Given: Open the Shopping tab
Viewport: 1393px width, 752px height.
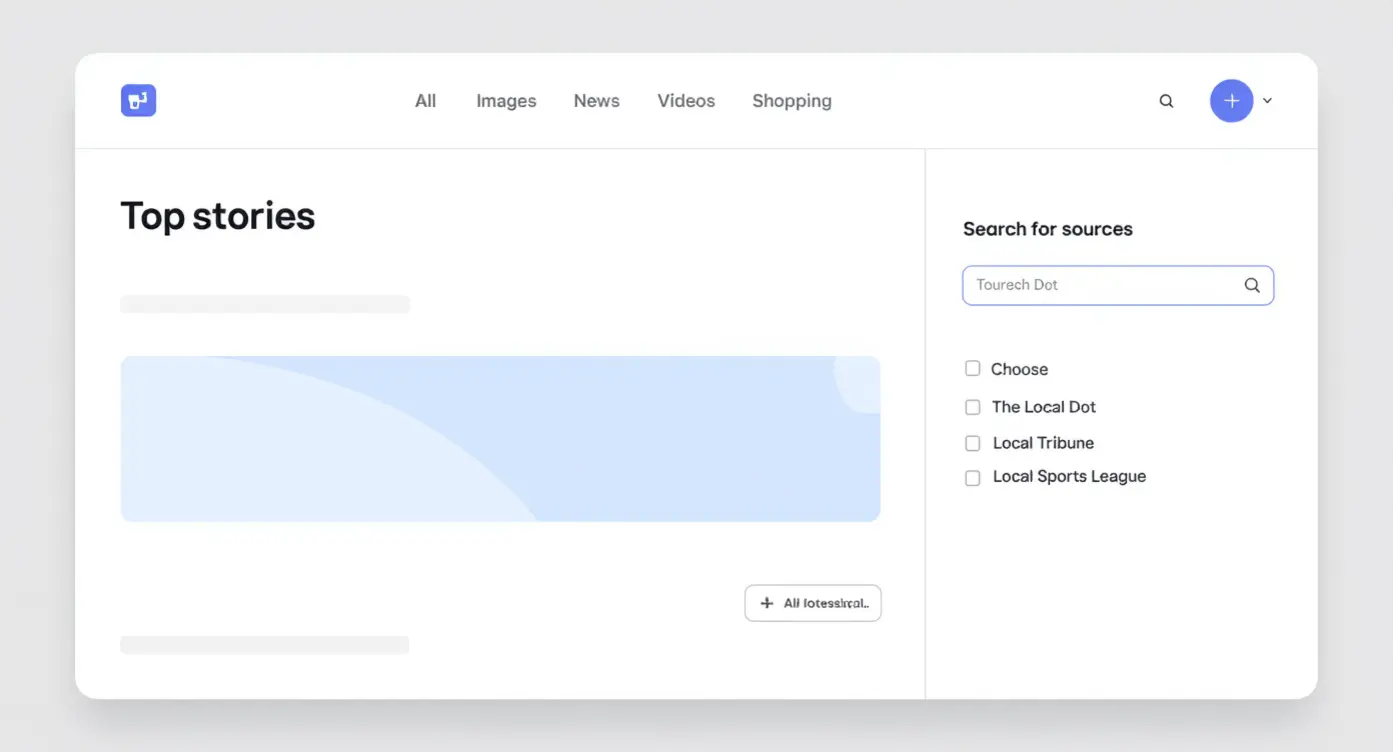Looking at the screenshot, I should 792,101.
